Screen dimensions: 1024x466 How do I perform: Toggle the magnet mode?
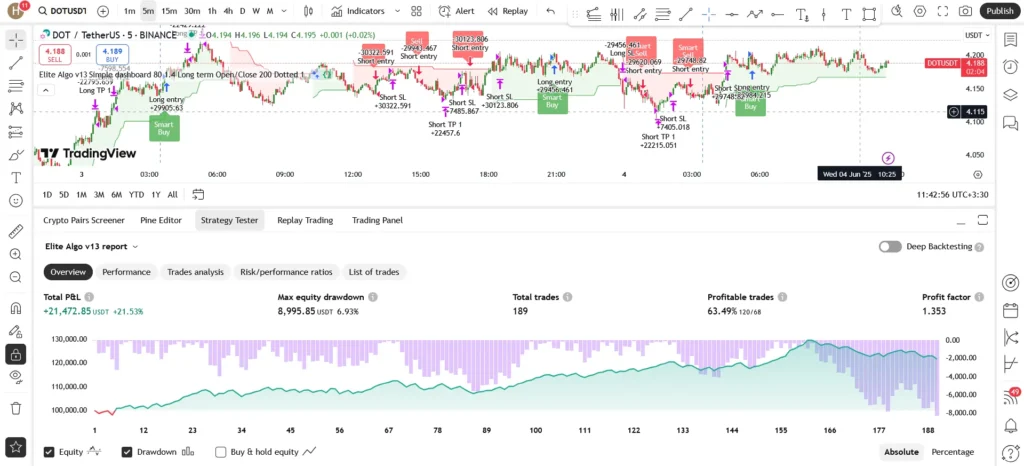pos(16,307)
